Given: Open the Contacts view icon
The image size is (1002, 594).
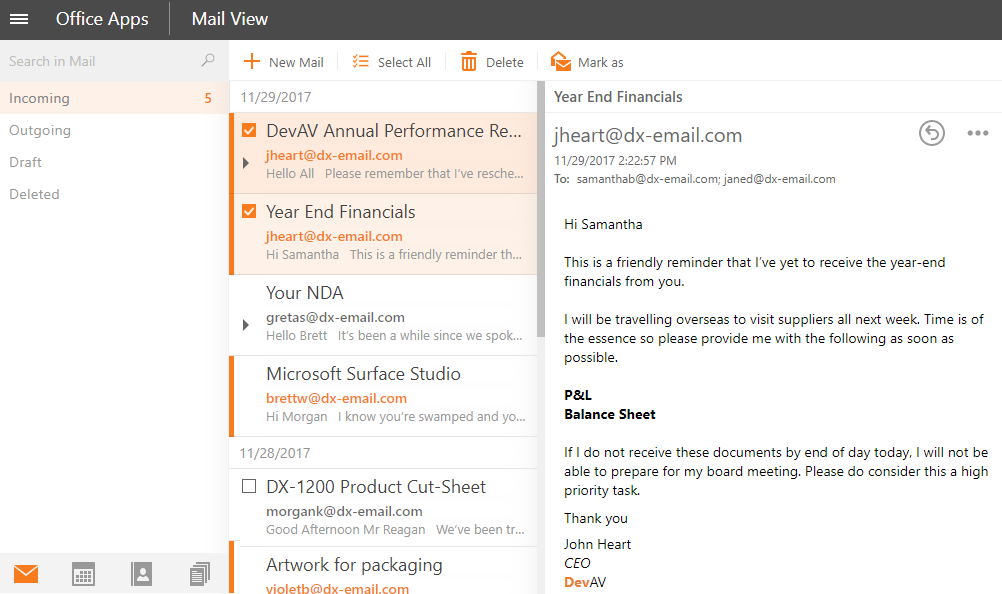Looking at the screenshot, I should (x=142, y=574).
